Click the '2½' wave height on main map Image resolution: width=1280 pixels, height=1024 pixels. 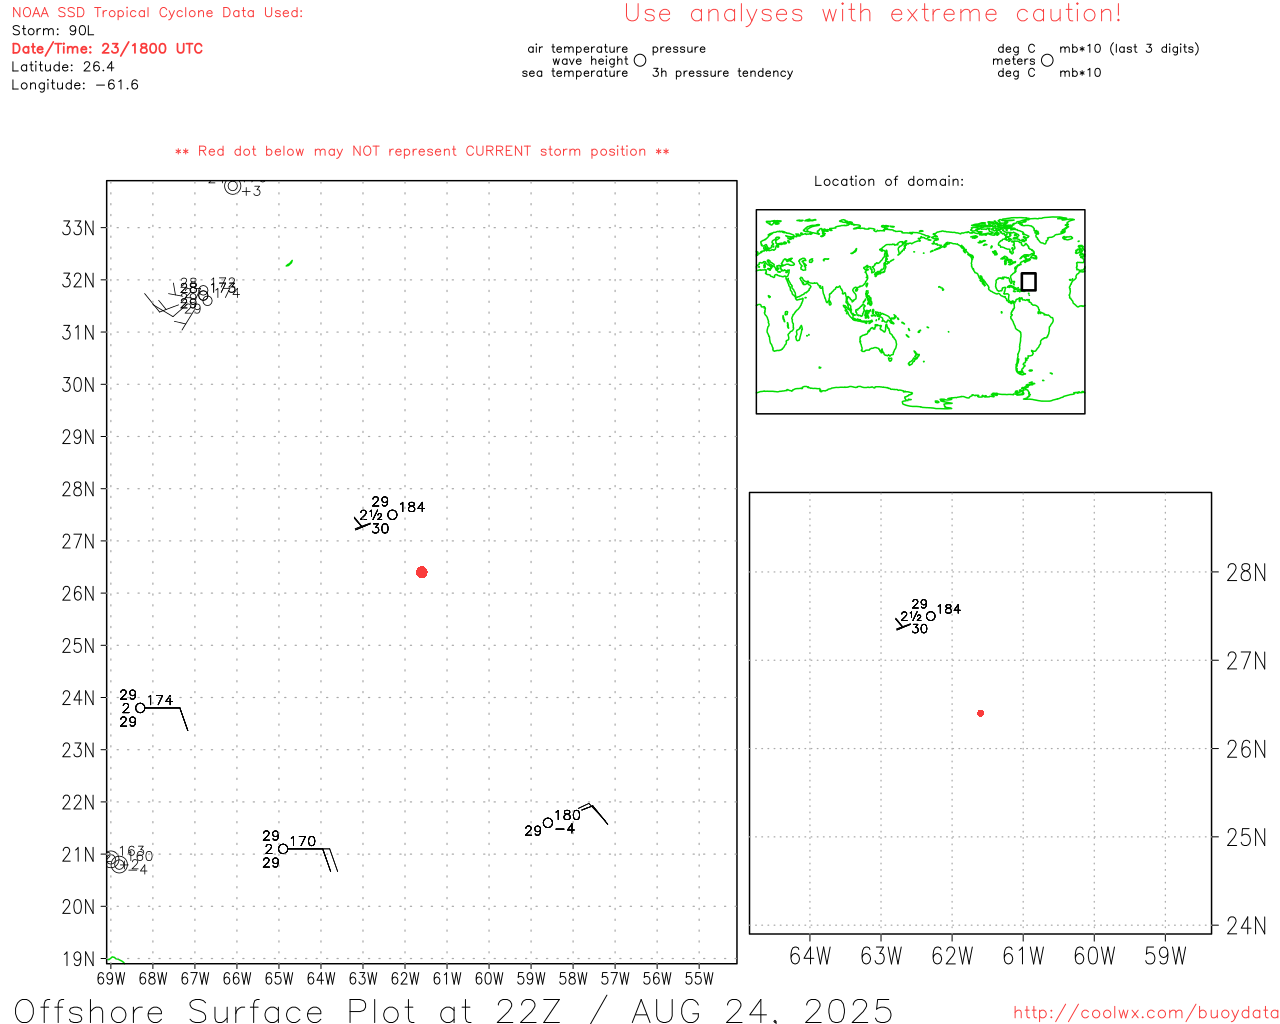click(x=371, y=516)
